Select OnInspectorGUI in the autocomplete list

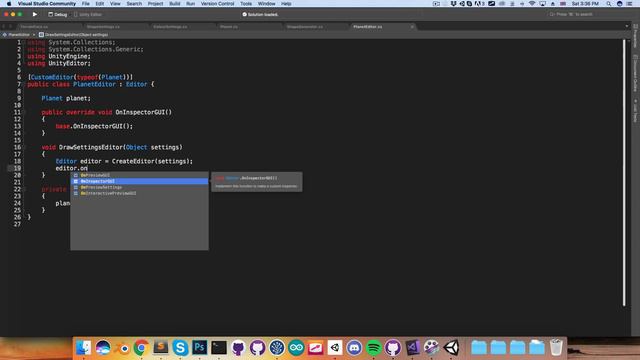click(139, 181)
